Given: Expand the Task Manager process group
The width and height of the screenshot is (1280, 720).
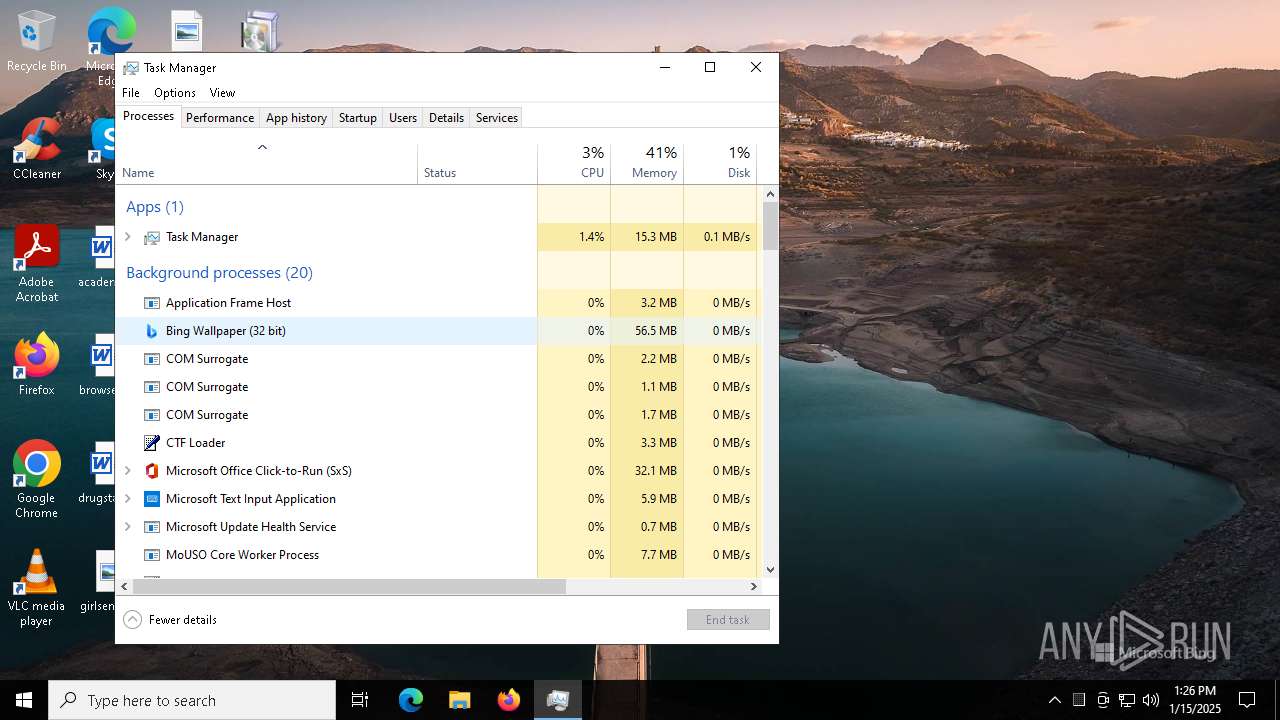Looking at the screenshot, I should [127, 237].
